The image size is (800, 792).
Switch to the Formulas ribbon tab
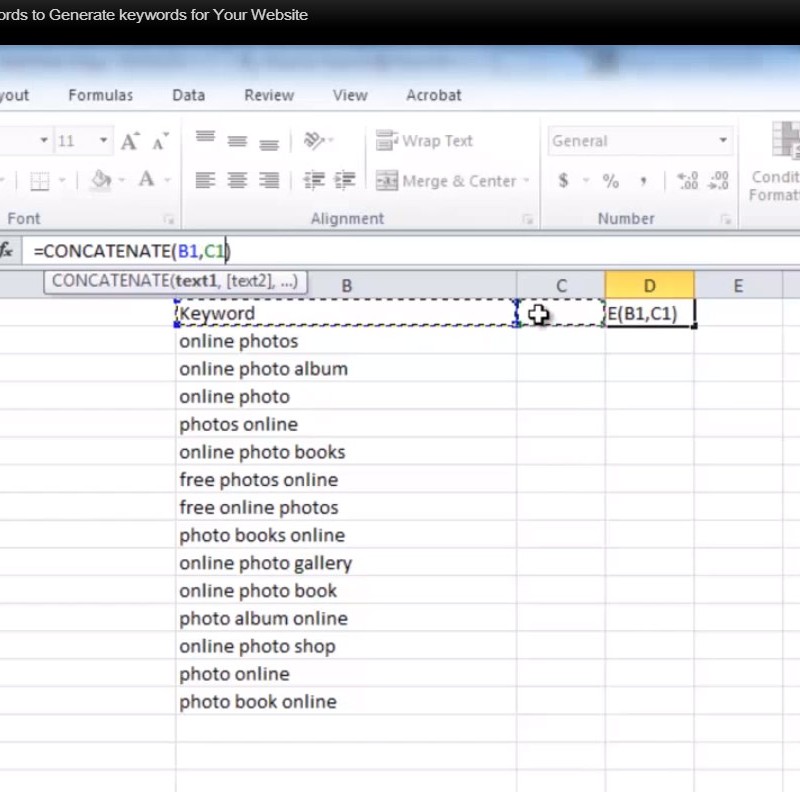[100, 95]
